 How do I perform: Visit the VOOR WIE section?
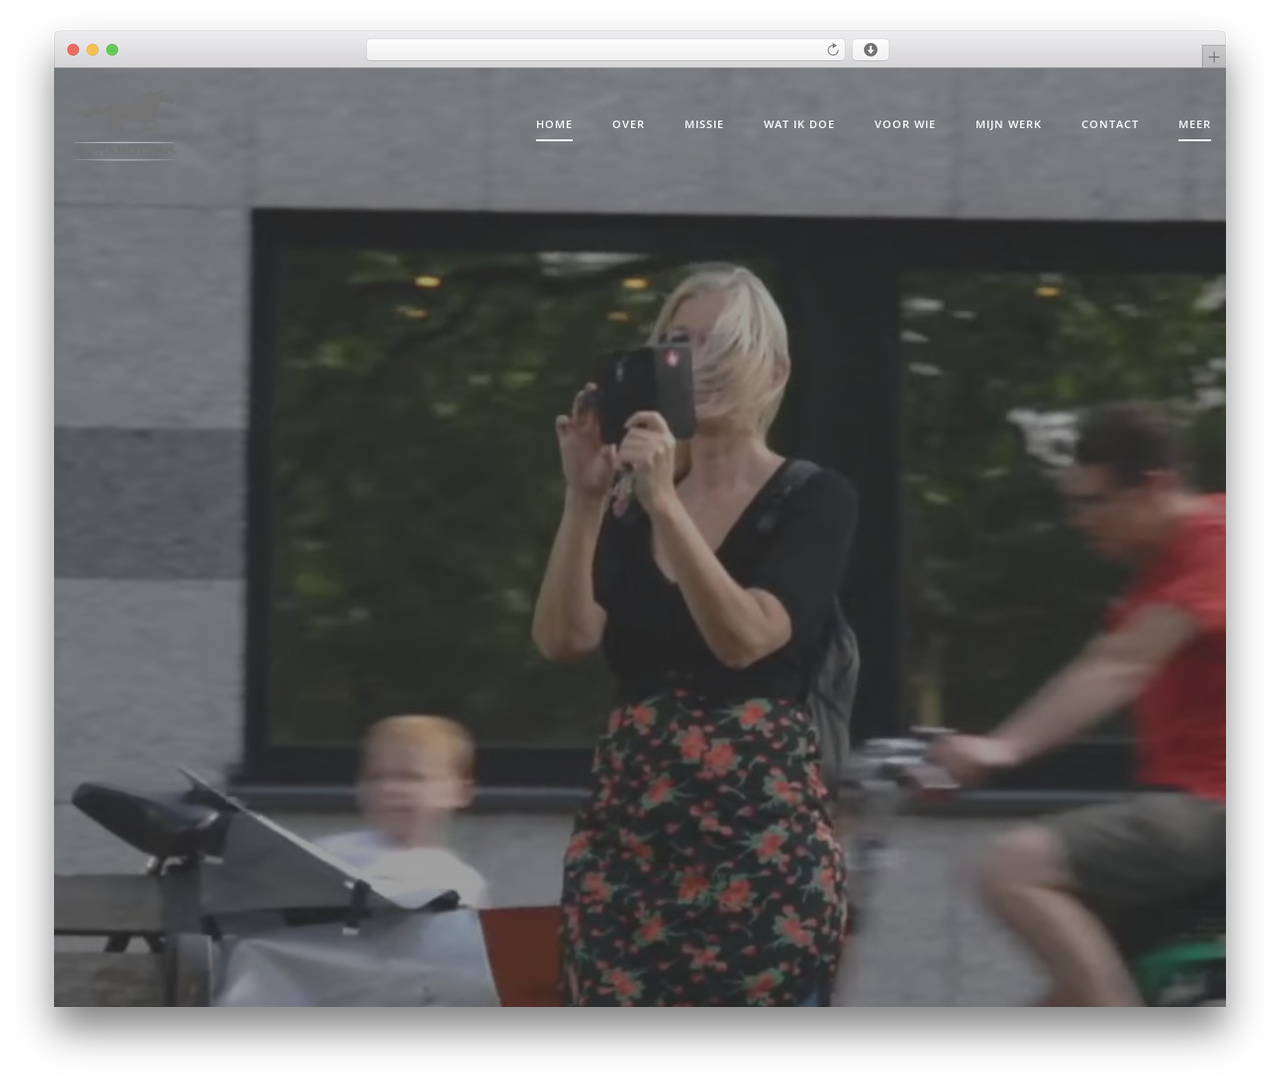point(905,124)
